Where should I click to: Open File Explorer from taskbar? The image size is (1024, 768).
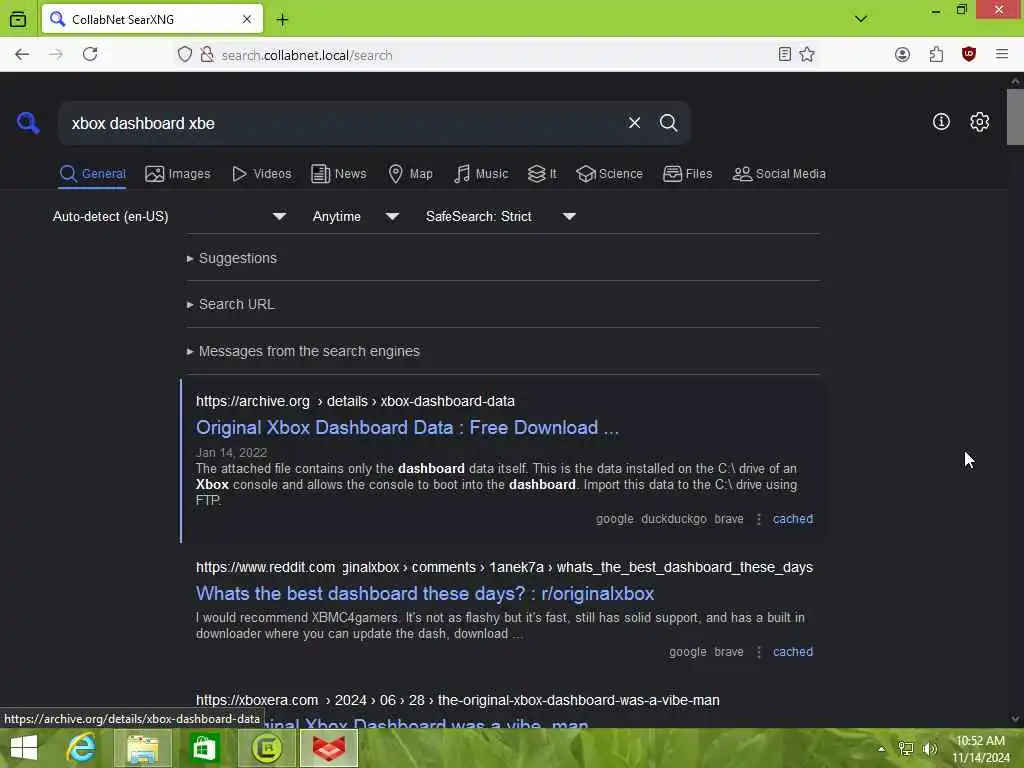[x=142, y=748]
